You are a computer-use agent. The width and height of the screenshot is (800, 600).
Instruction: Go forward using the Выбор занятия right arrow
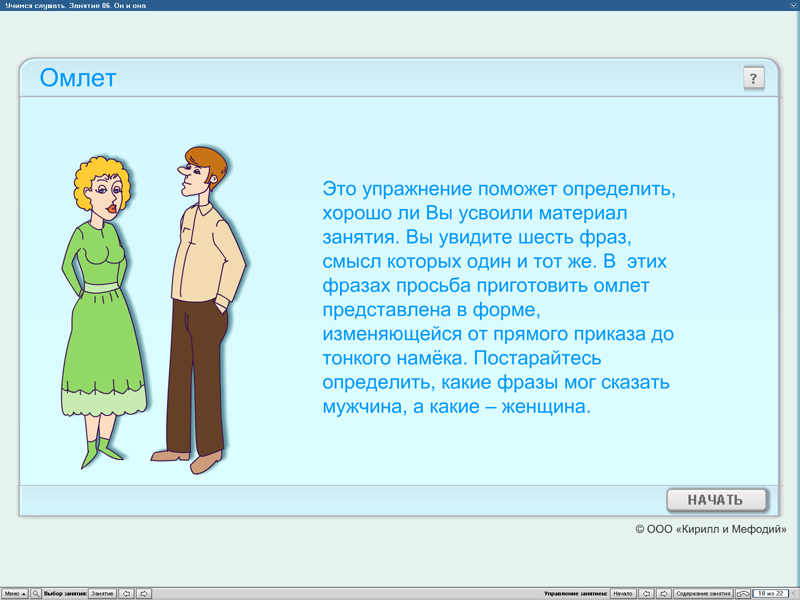point(144,592)
